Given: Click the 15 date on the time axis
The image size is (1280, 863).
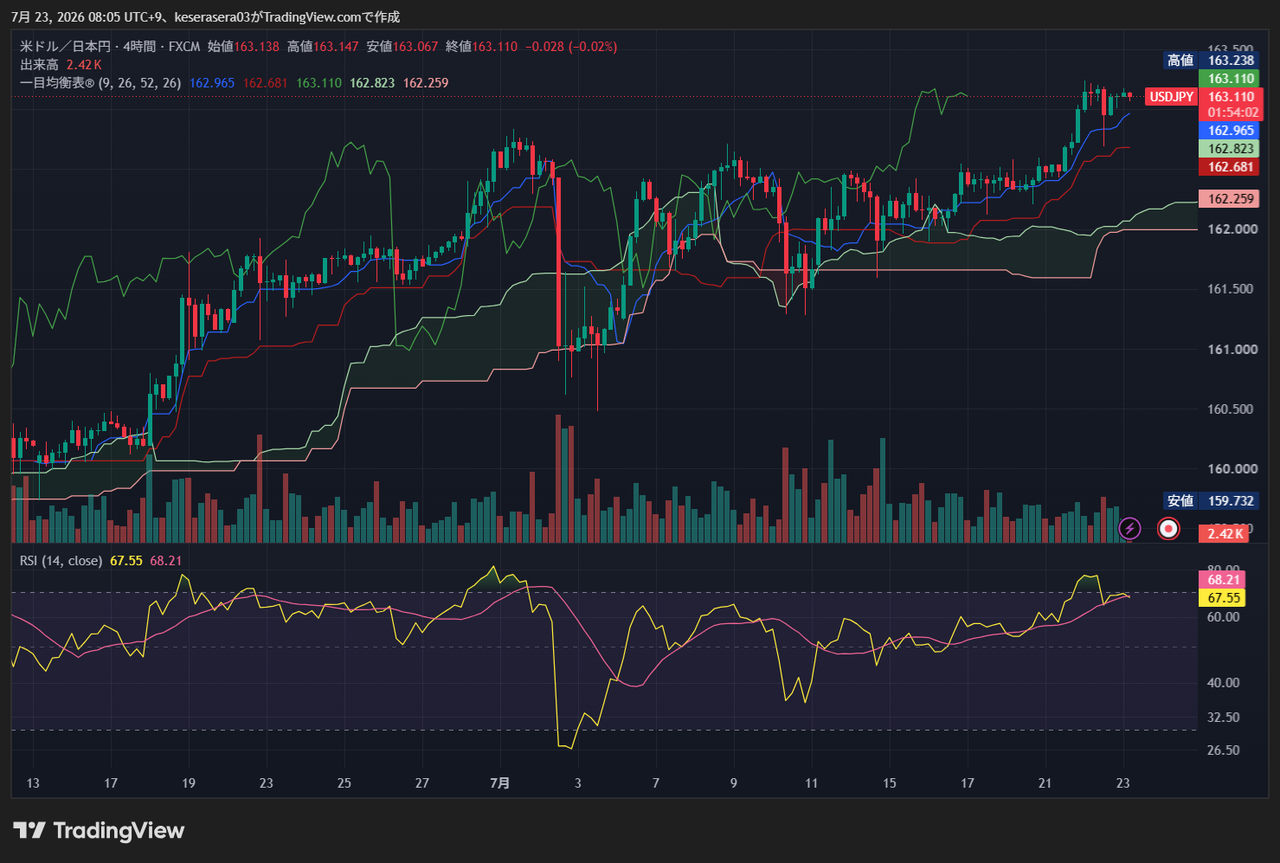Looking at the screenshot, I should [x=889, y=783].
